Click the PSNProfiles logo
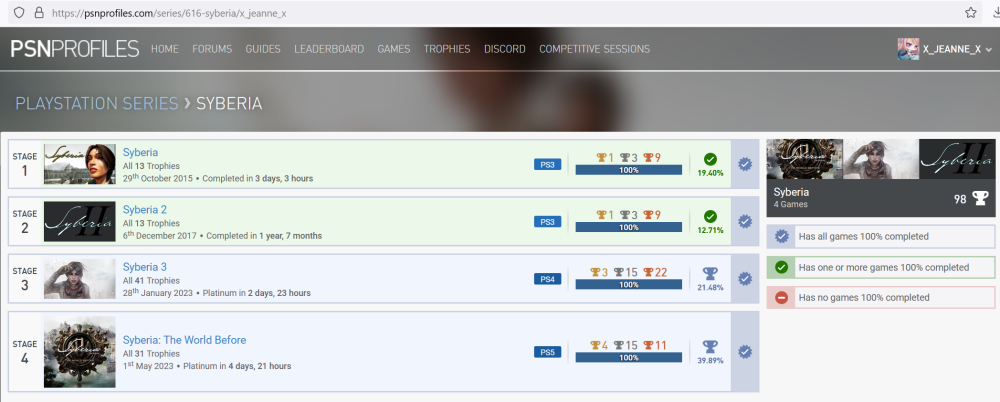Screen dimensions: 1000x402 click(x=74, y=48)
